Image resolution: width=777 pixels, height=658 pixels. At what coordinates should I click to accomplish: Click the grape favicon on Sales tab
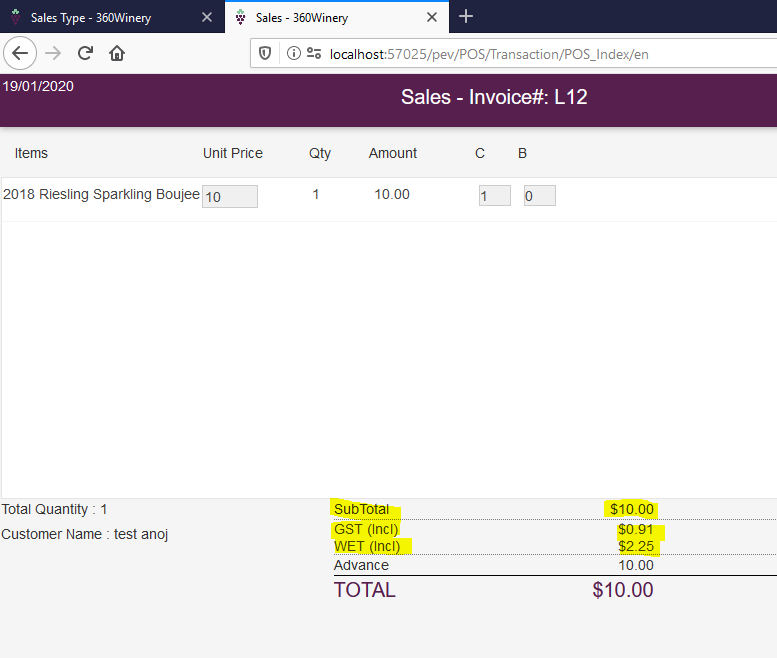click(240, 17)
